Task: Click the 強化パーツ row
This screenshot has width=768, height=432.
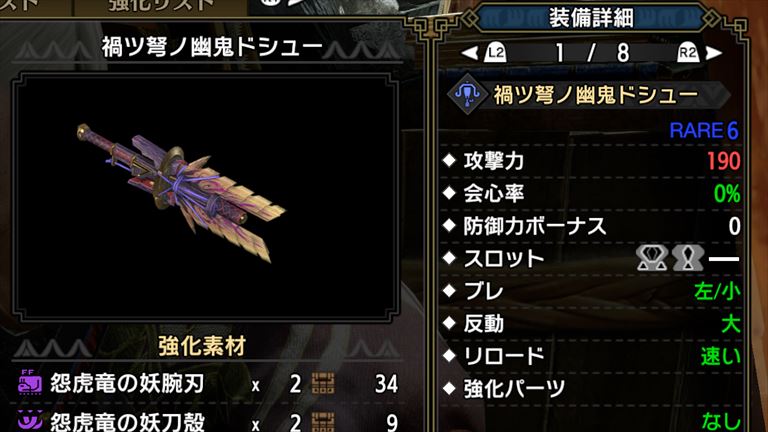Action: tap(591, 389)
